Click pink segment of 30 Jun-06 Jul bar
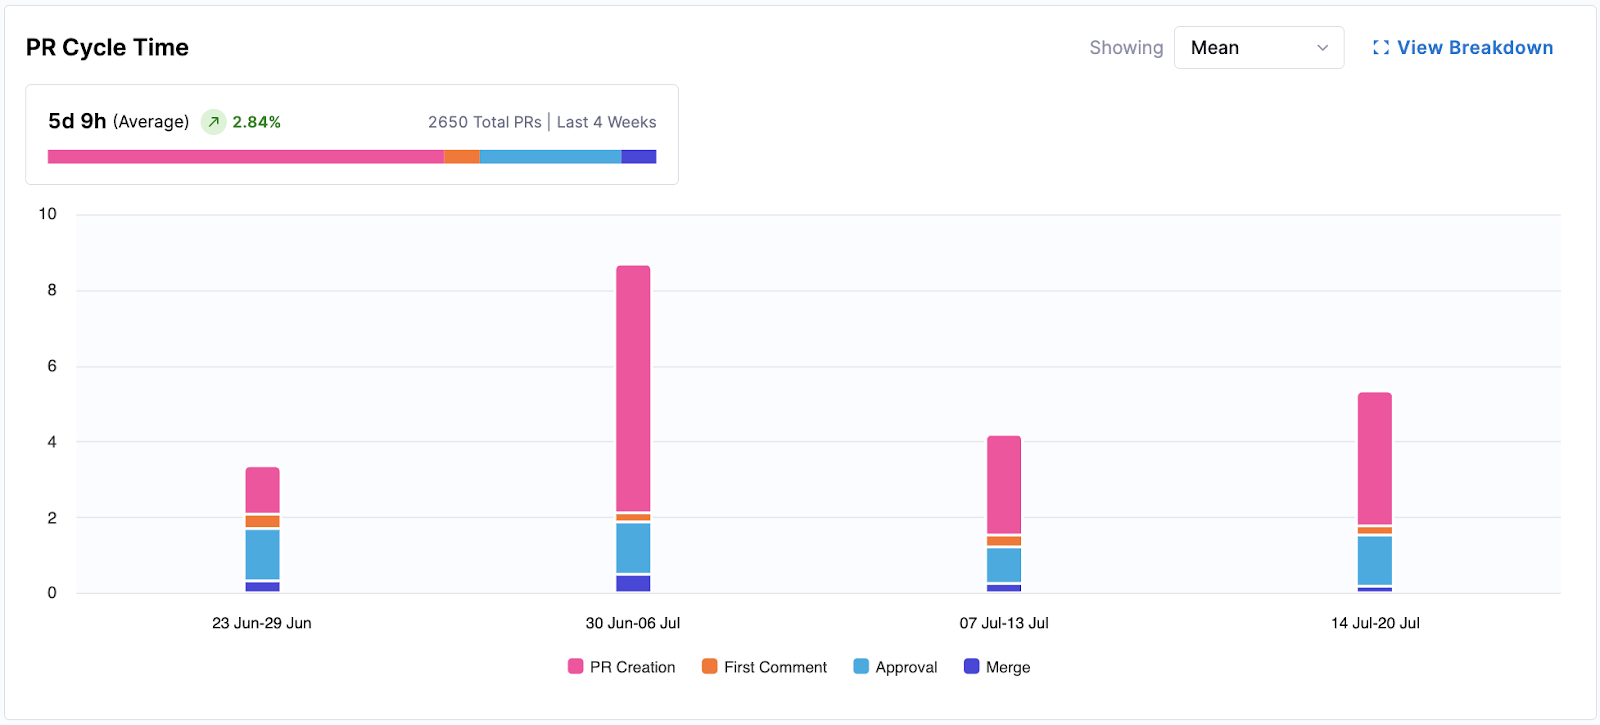Image resolution: width=1600 pixels, height=725 pixels. (x=633, y=388)
